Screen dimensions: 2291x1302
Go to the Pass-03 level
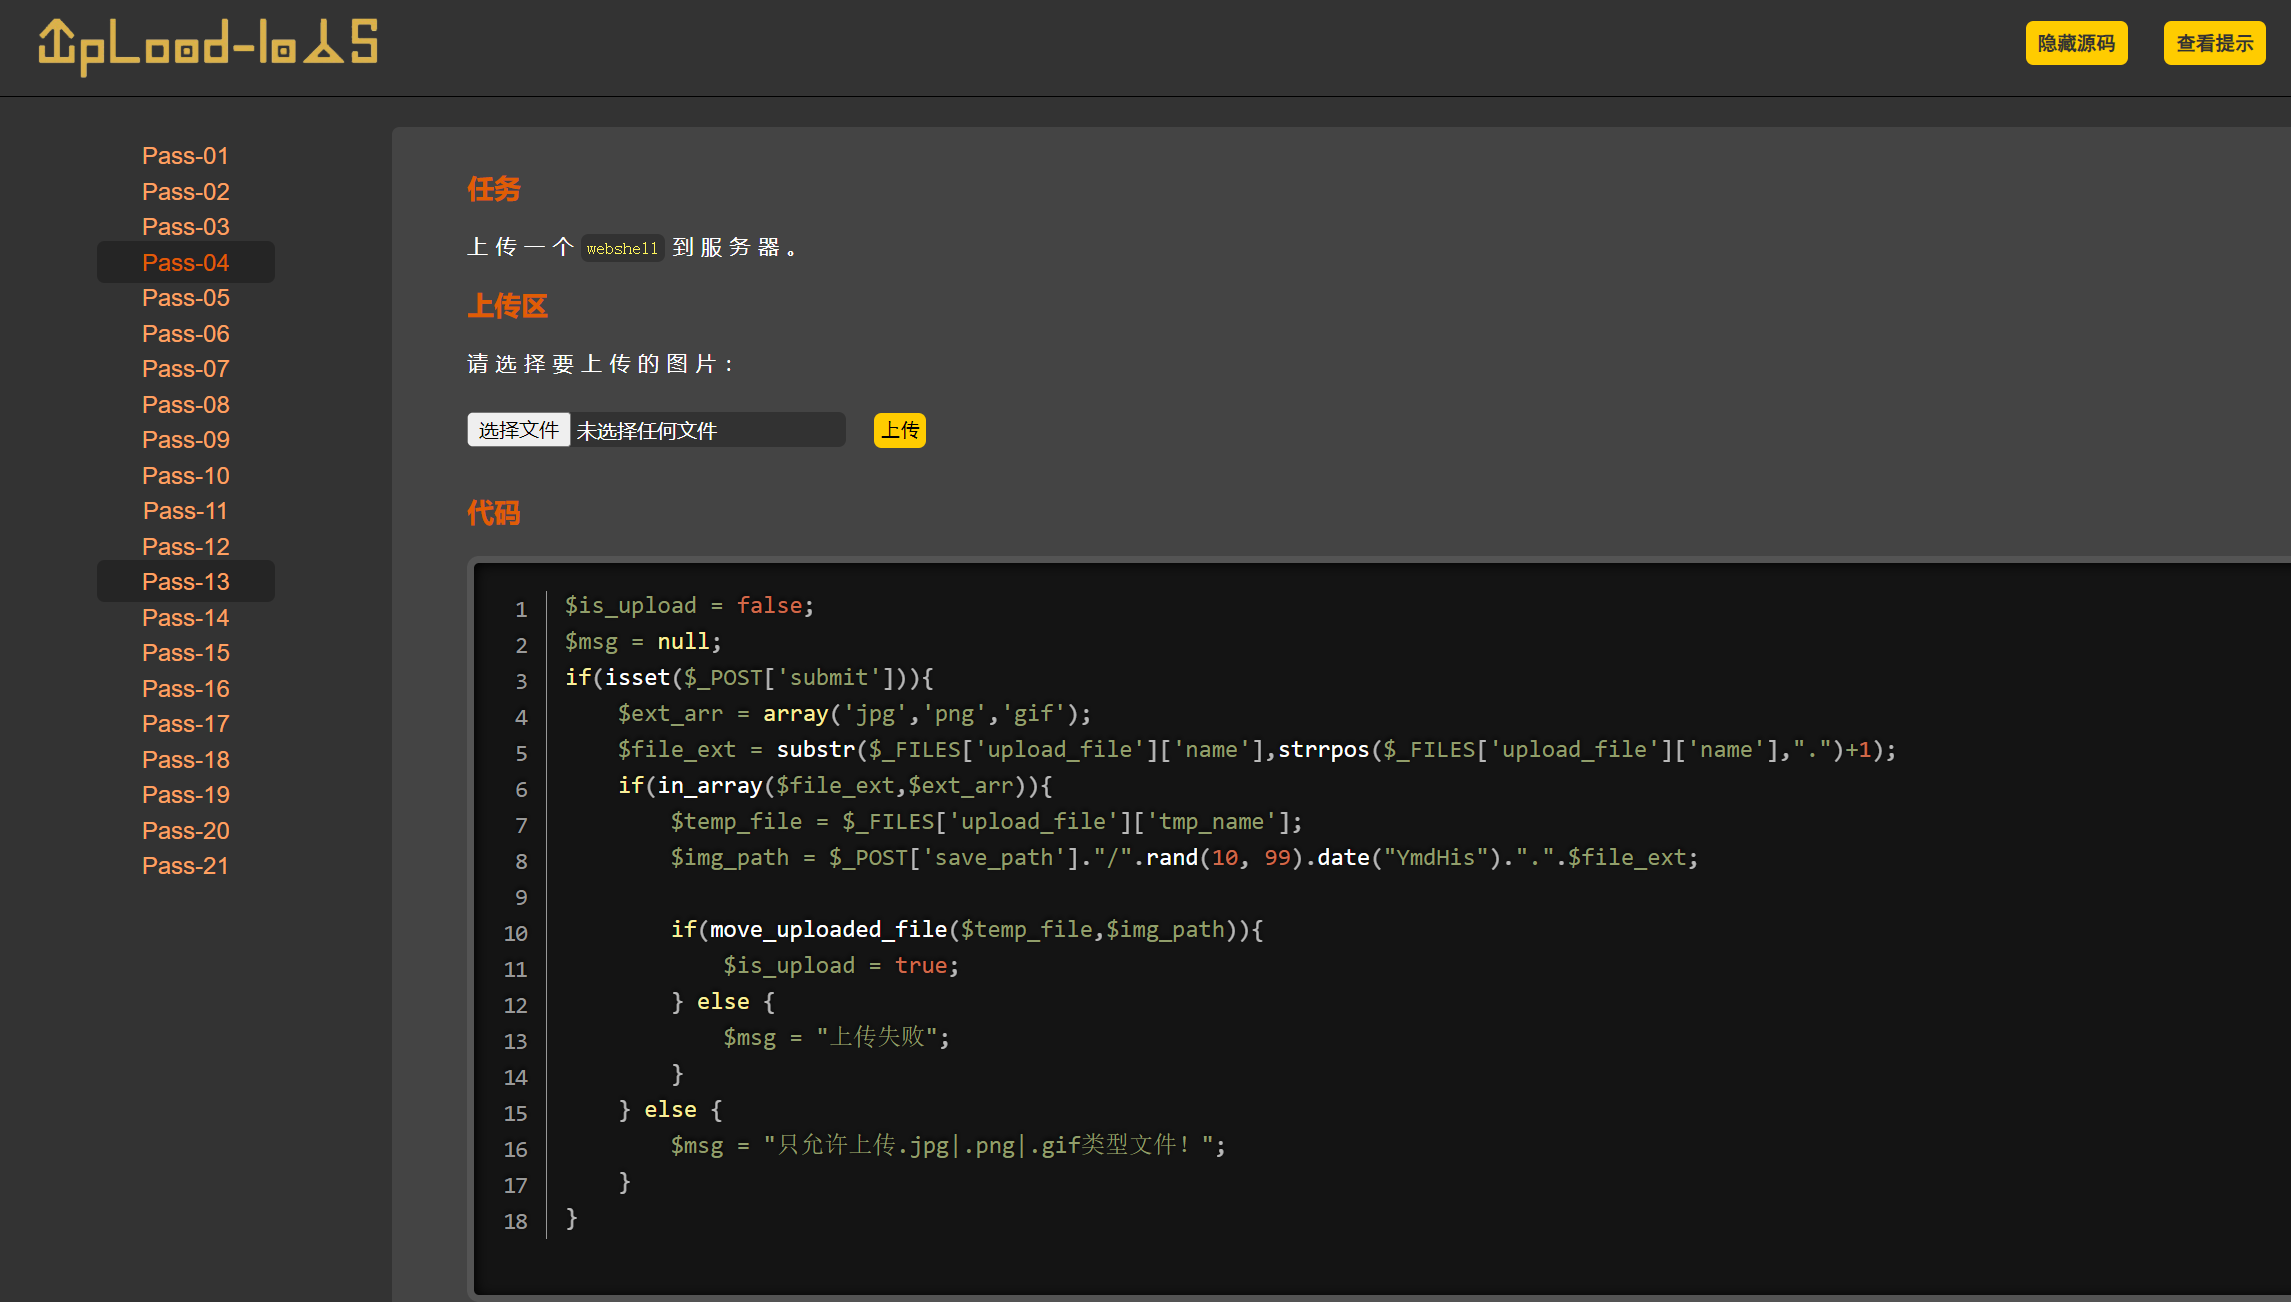185,227
